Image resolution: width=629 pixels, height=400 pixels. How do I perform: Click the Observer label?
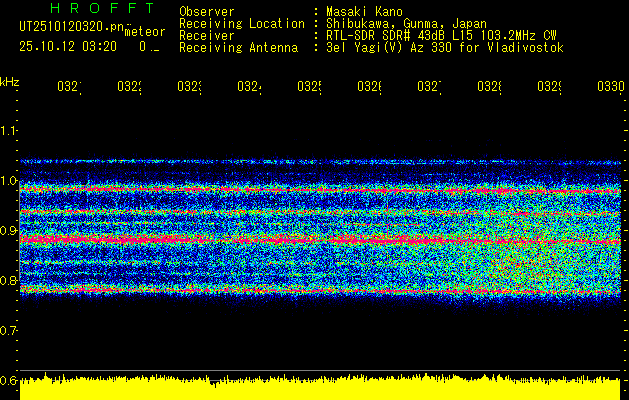pos(207,12)
